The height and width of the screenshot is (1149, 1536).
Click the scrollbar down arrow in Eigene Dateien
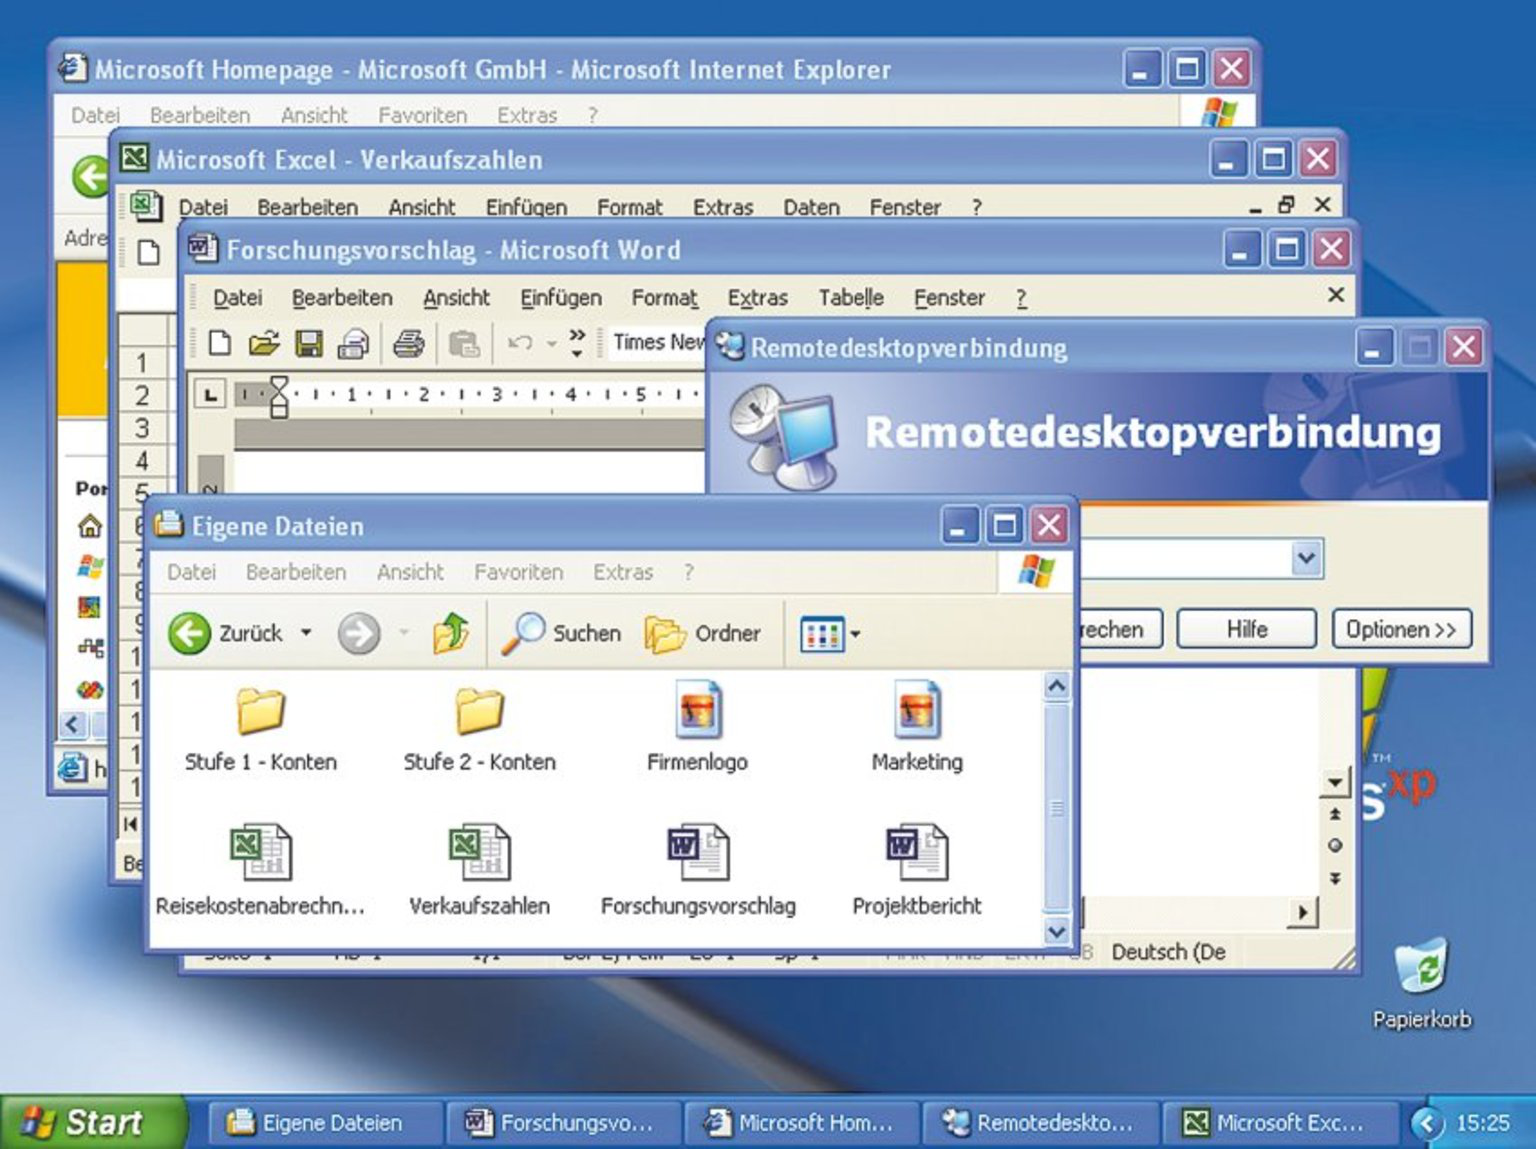[x=1057, y=932]
